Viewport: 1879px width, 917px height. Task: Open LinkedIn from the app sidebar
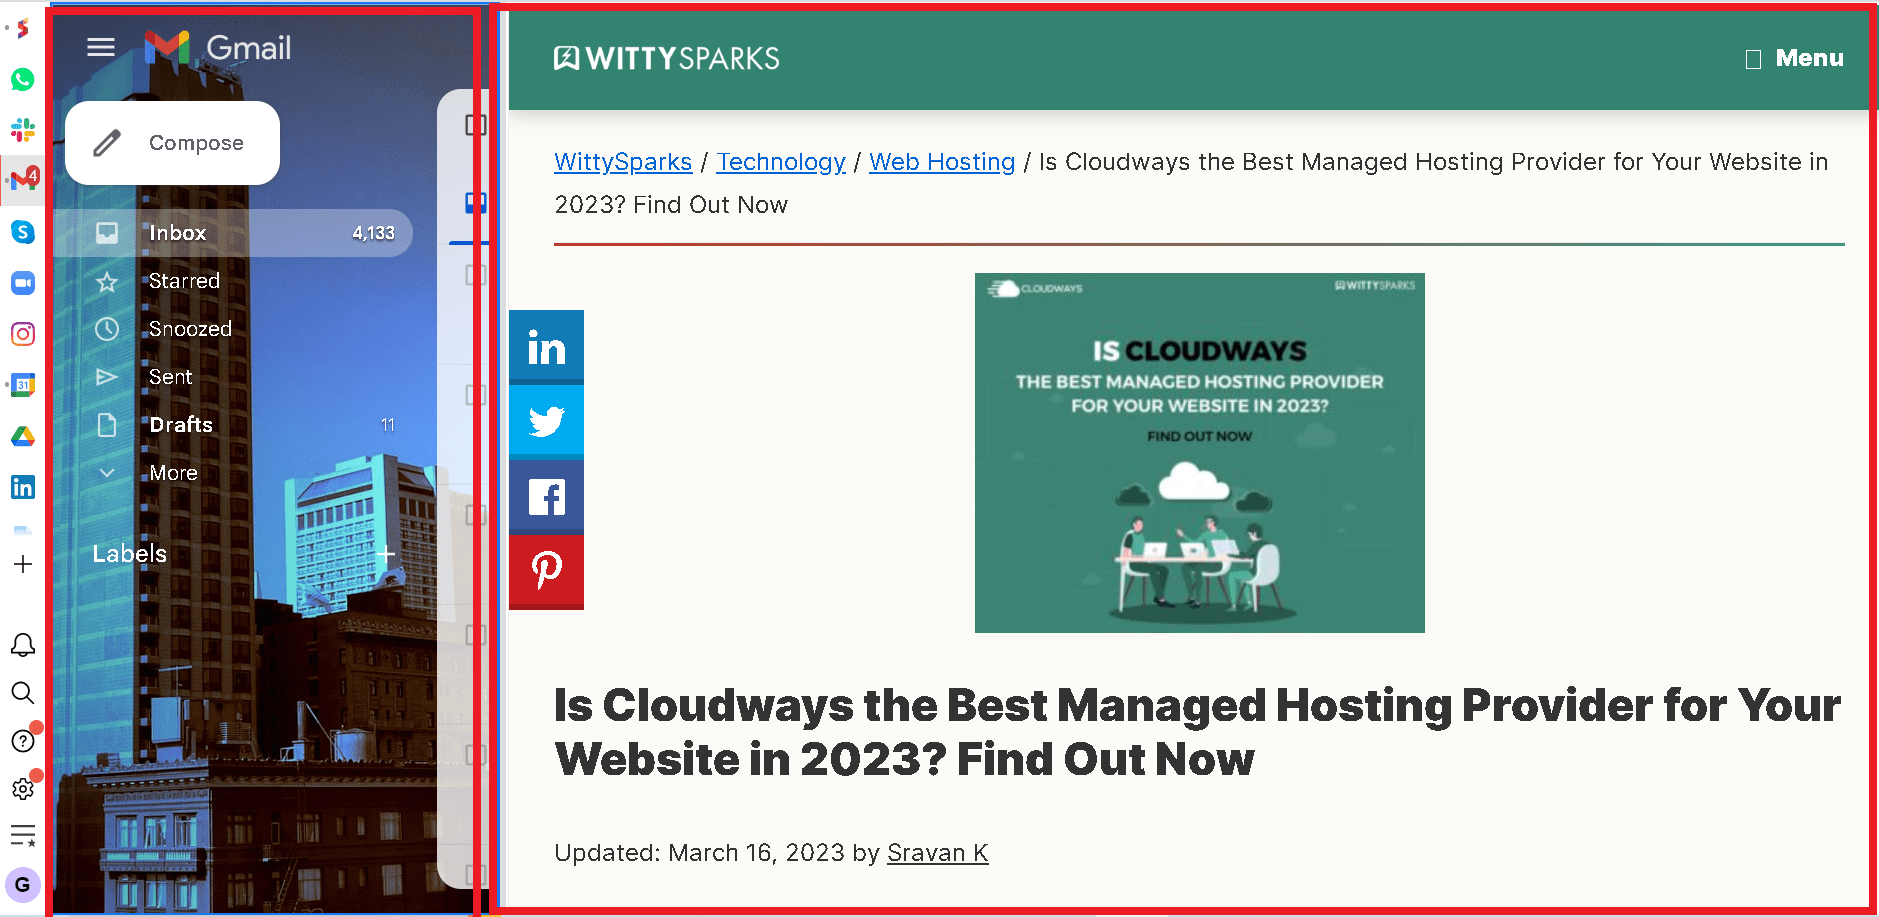22,487
